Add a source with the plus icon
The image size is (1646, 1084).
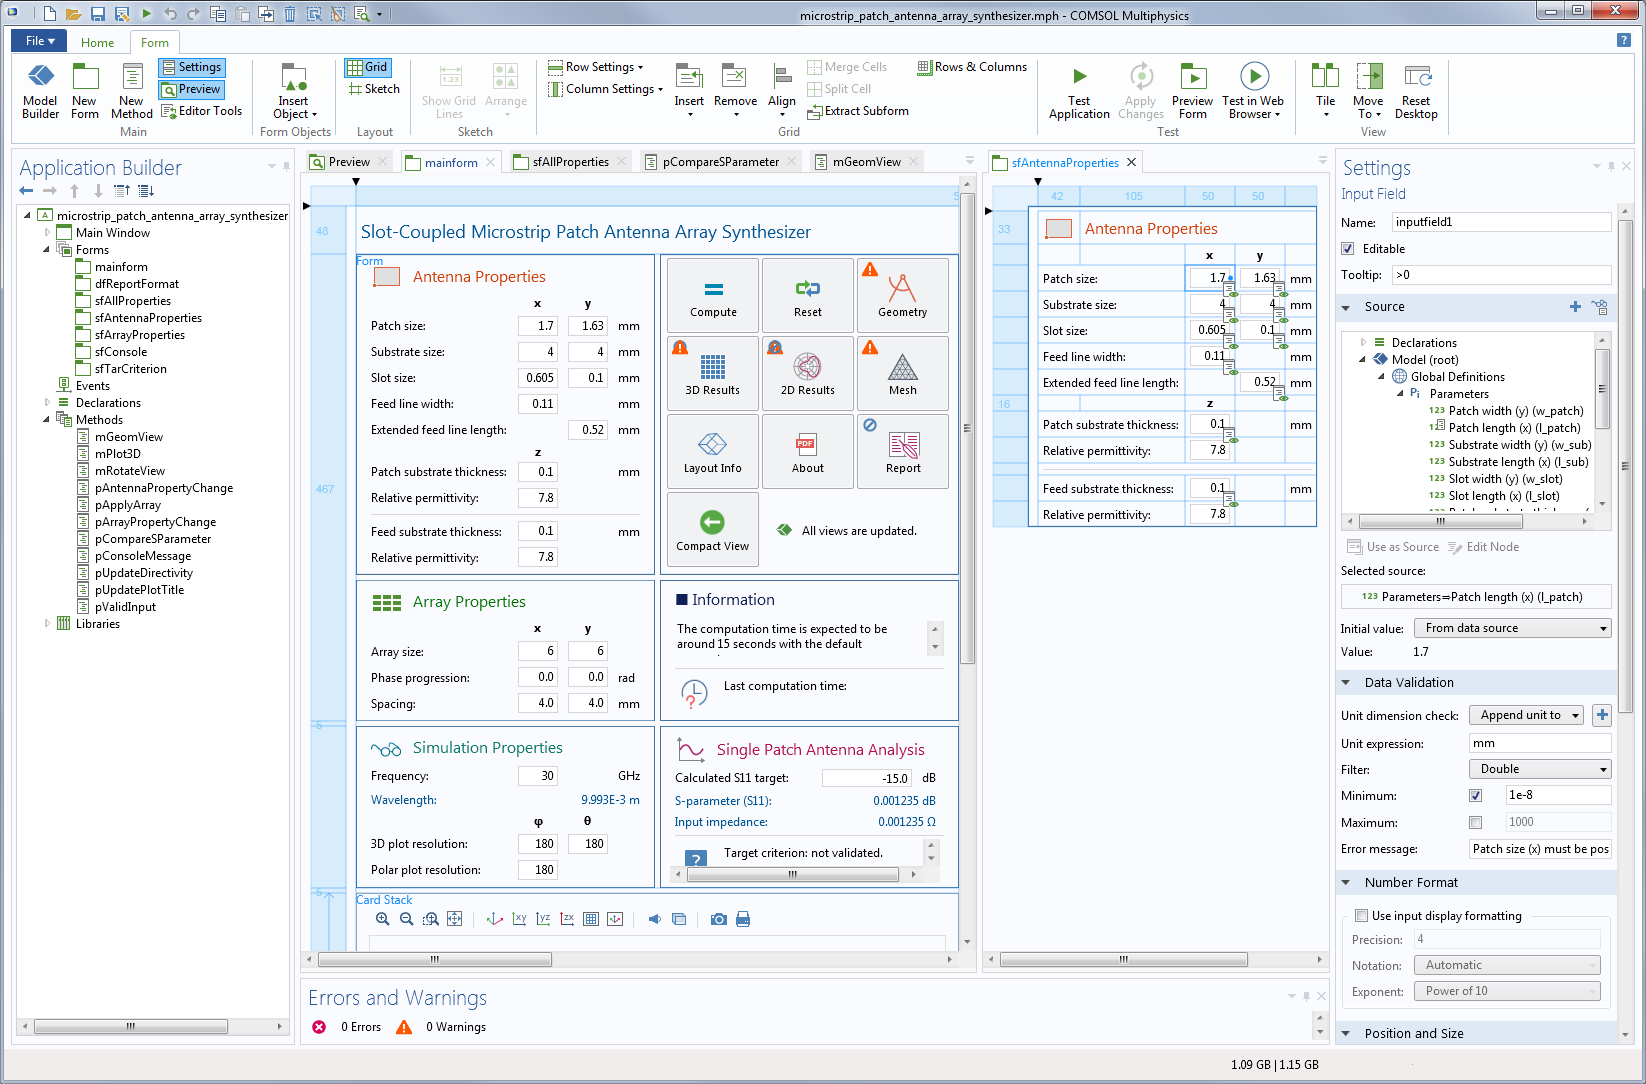click(x=1575, y=307)
